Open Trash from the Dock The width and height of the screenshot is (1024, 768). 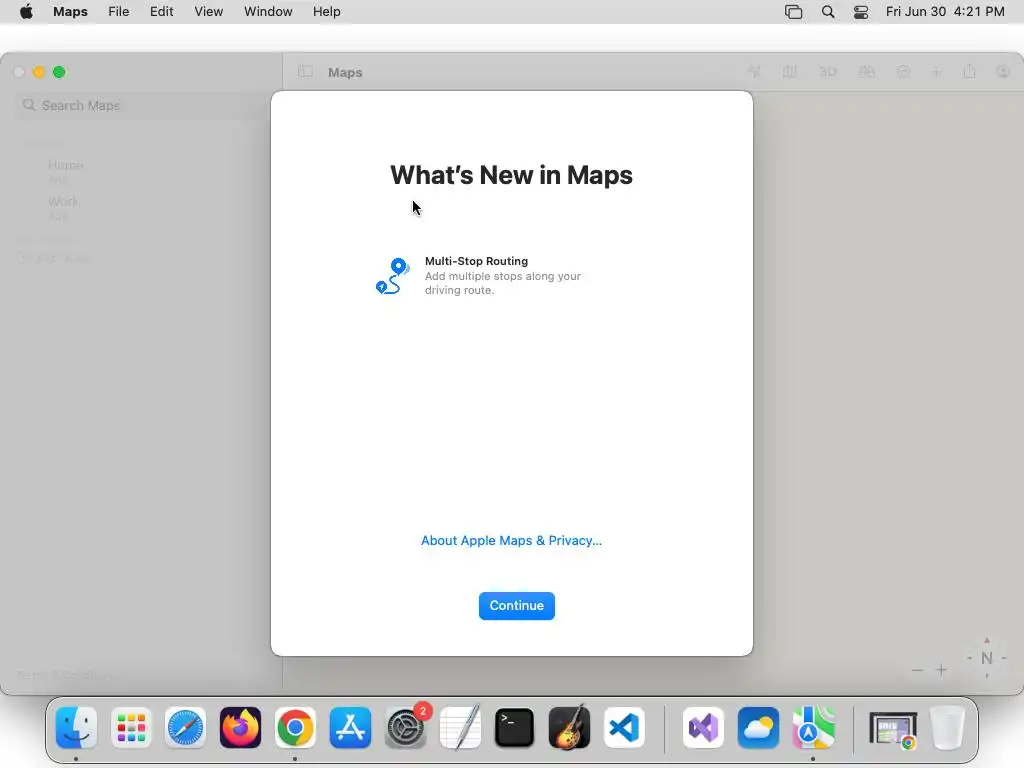pos(947,728)
